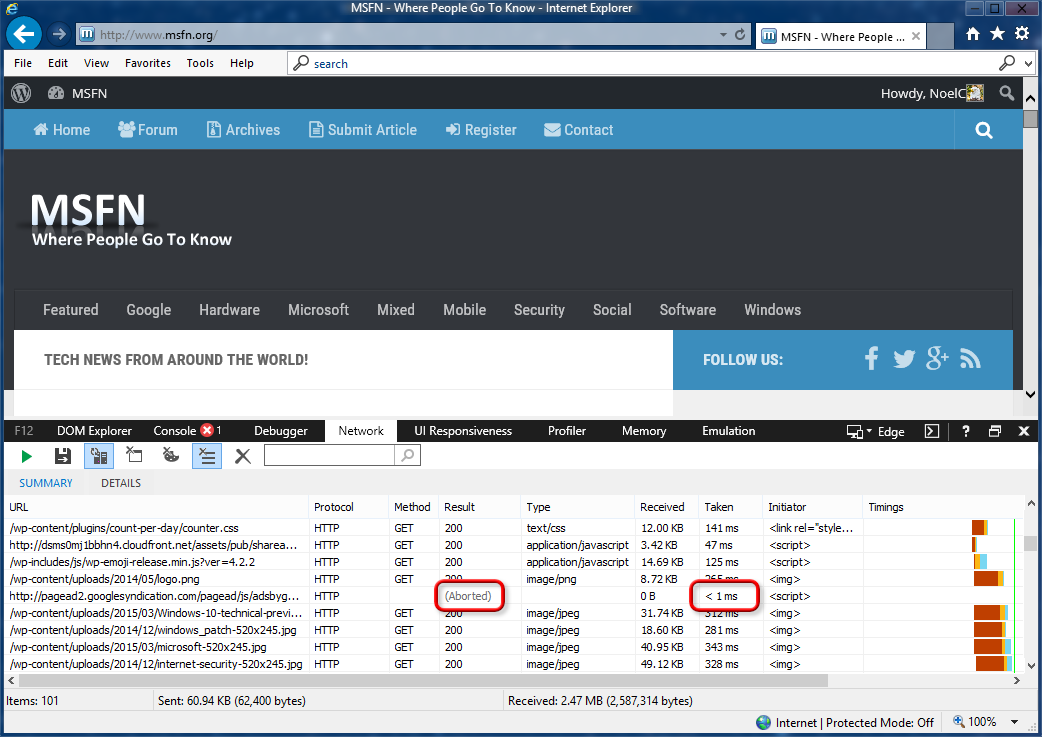Open the zoom level dropdown arrow
Image resolution: width=1042 pixels, height=737 pixels.
[x=1014, y=722]
